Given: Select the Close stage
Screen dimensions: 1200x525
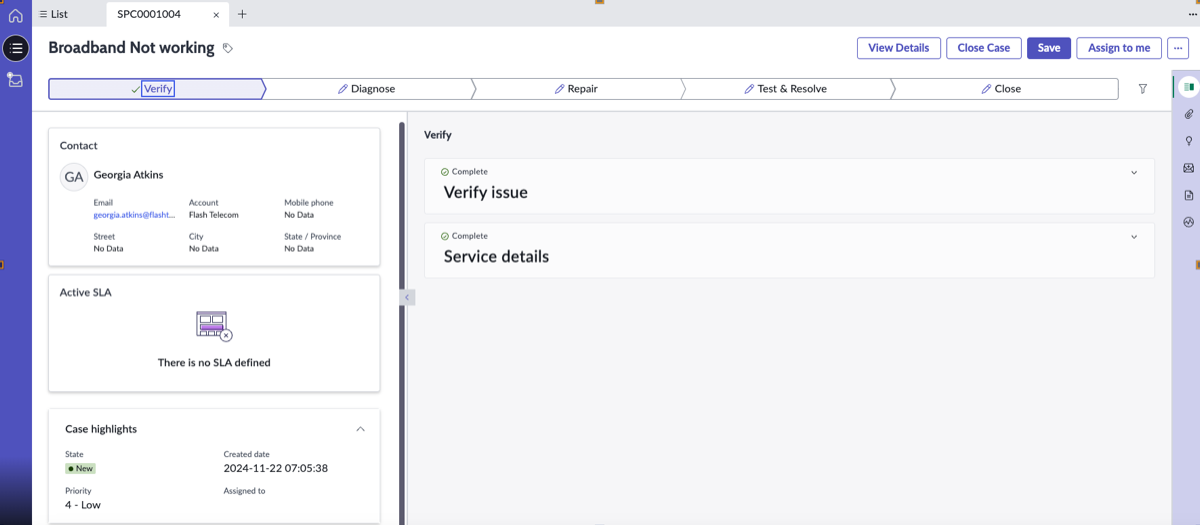Looking at the screenshot, I should click(x=1001, y=89).
